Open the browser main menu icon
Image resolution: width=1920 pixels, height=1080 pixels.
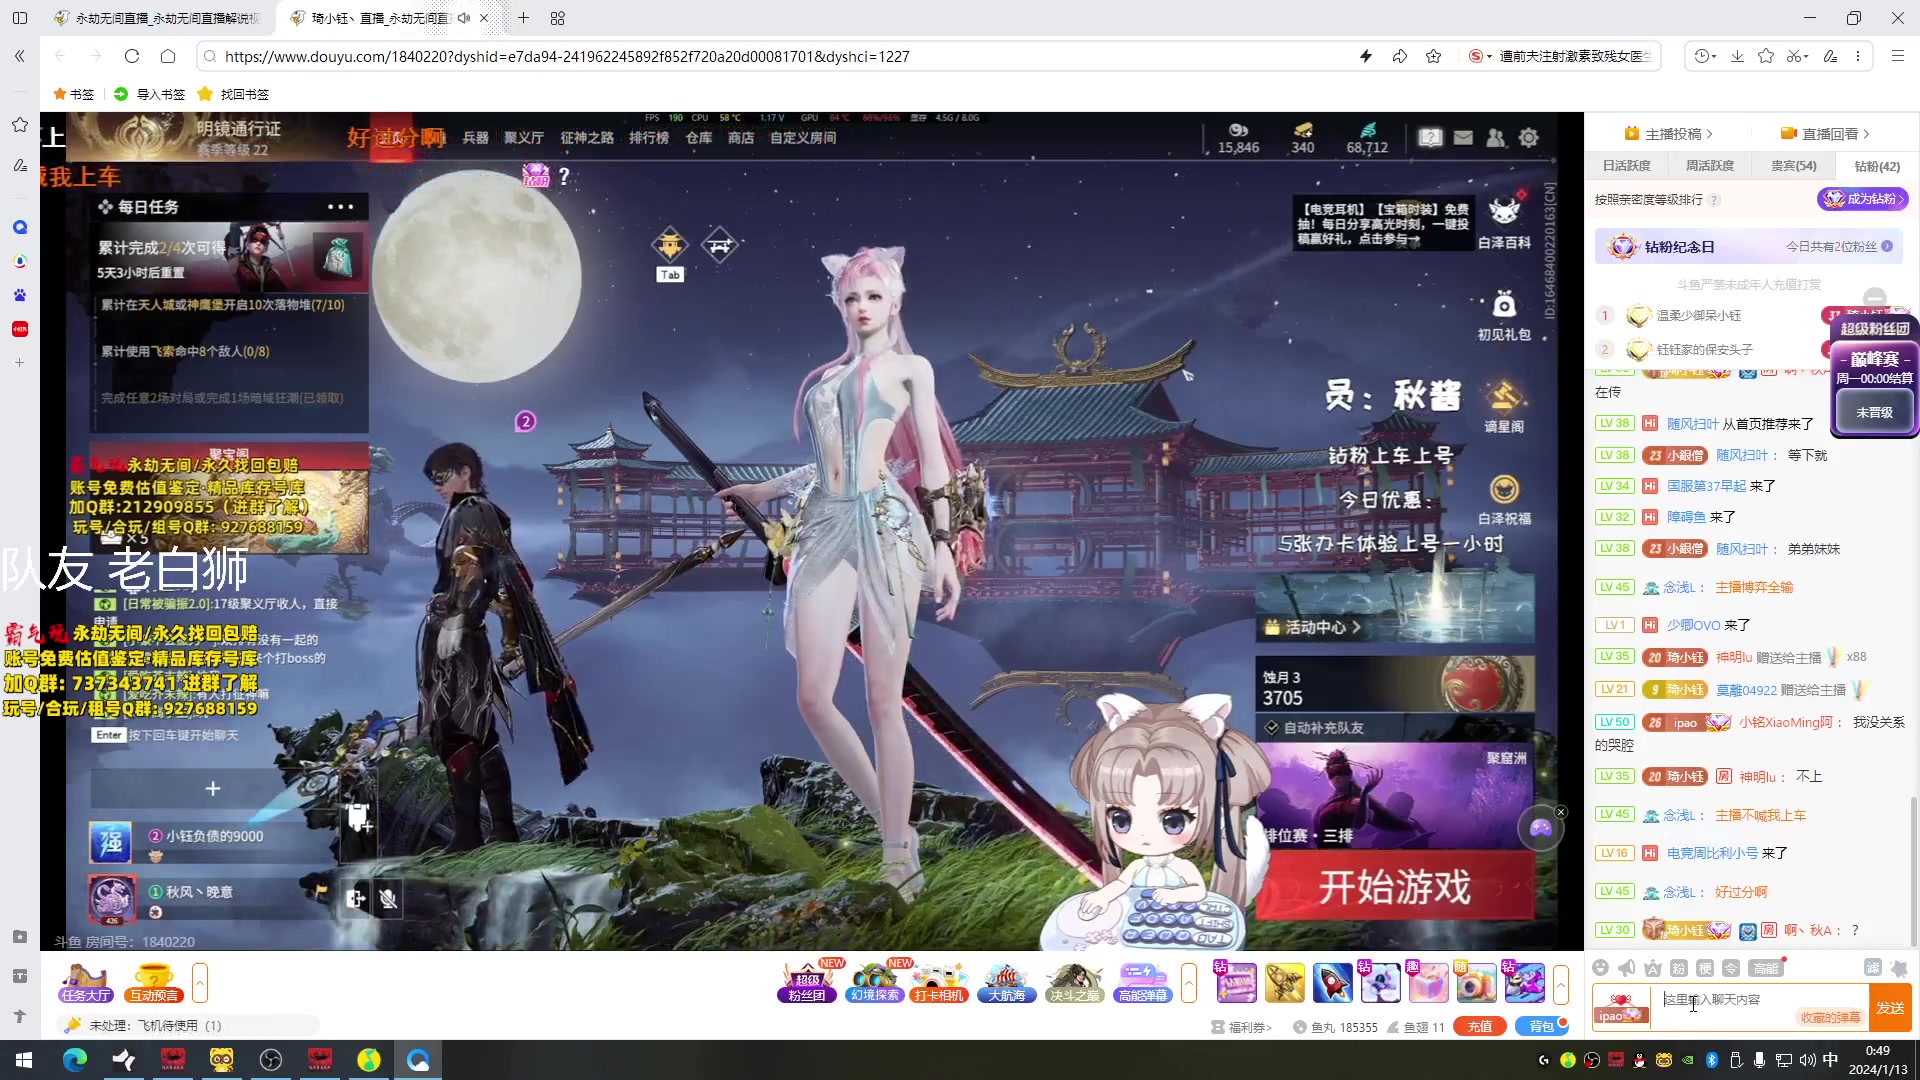(1897, 56)
